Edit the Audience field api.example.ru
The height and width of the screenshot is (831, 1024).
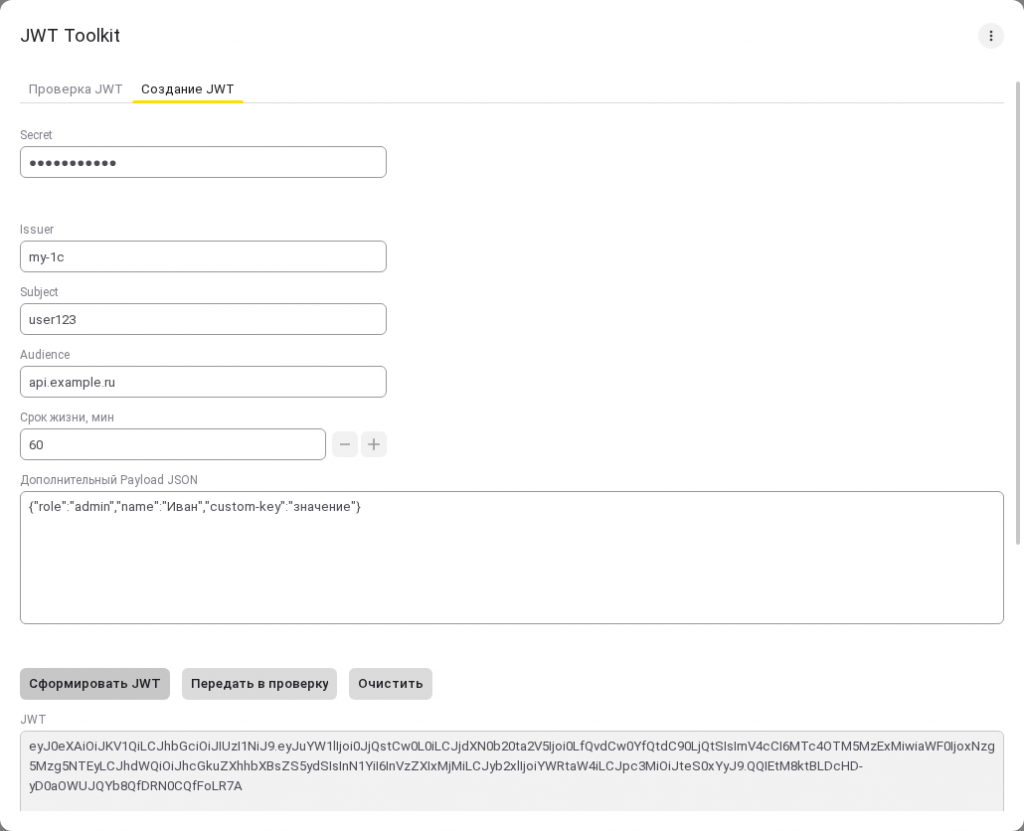click(203, 382)
